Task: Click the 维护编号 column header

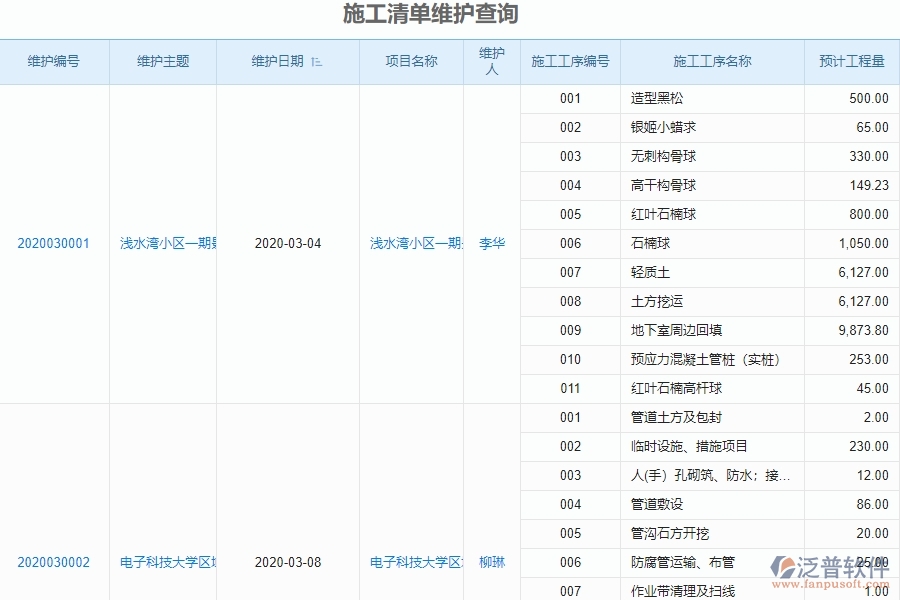Action: point(53,61)
